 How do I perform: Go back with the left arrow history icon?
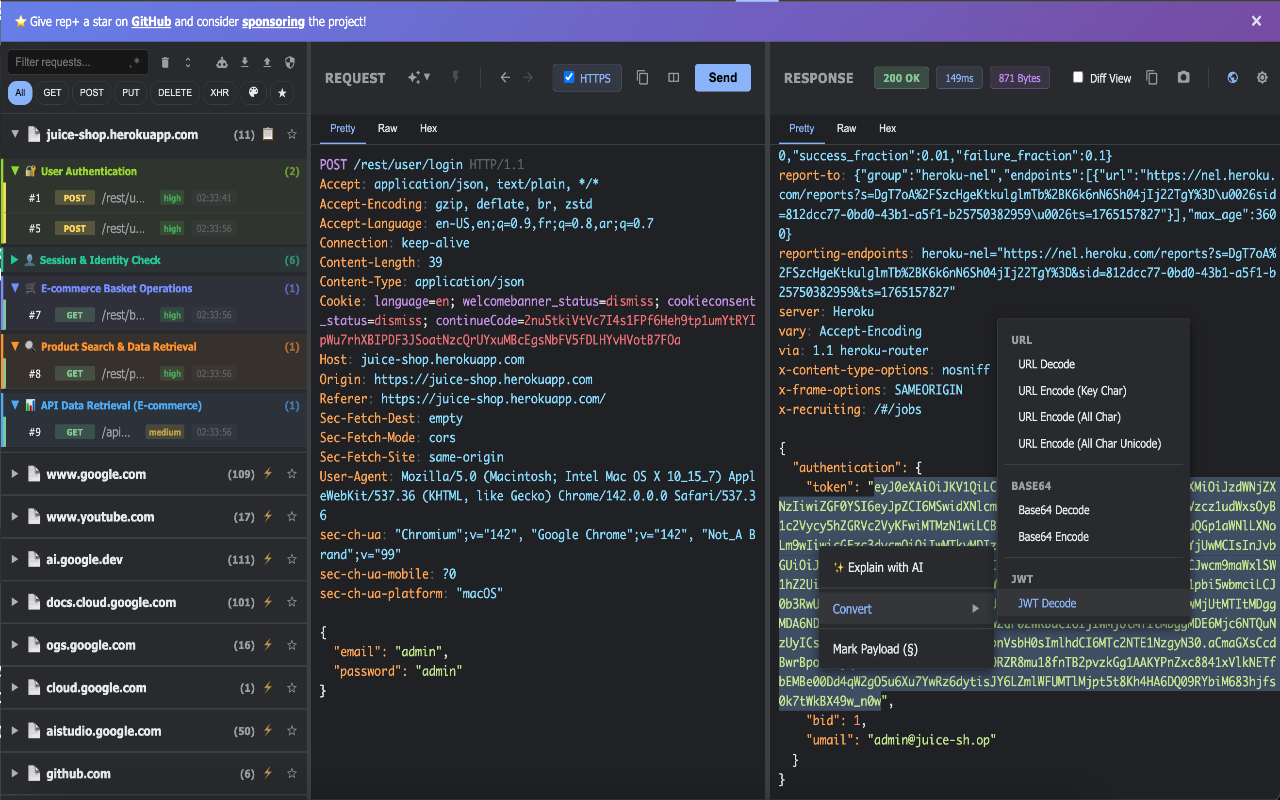pyautogui.click(x=505, y=78)
